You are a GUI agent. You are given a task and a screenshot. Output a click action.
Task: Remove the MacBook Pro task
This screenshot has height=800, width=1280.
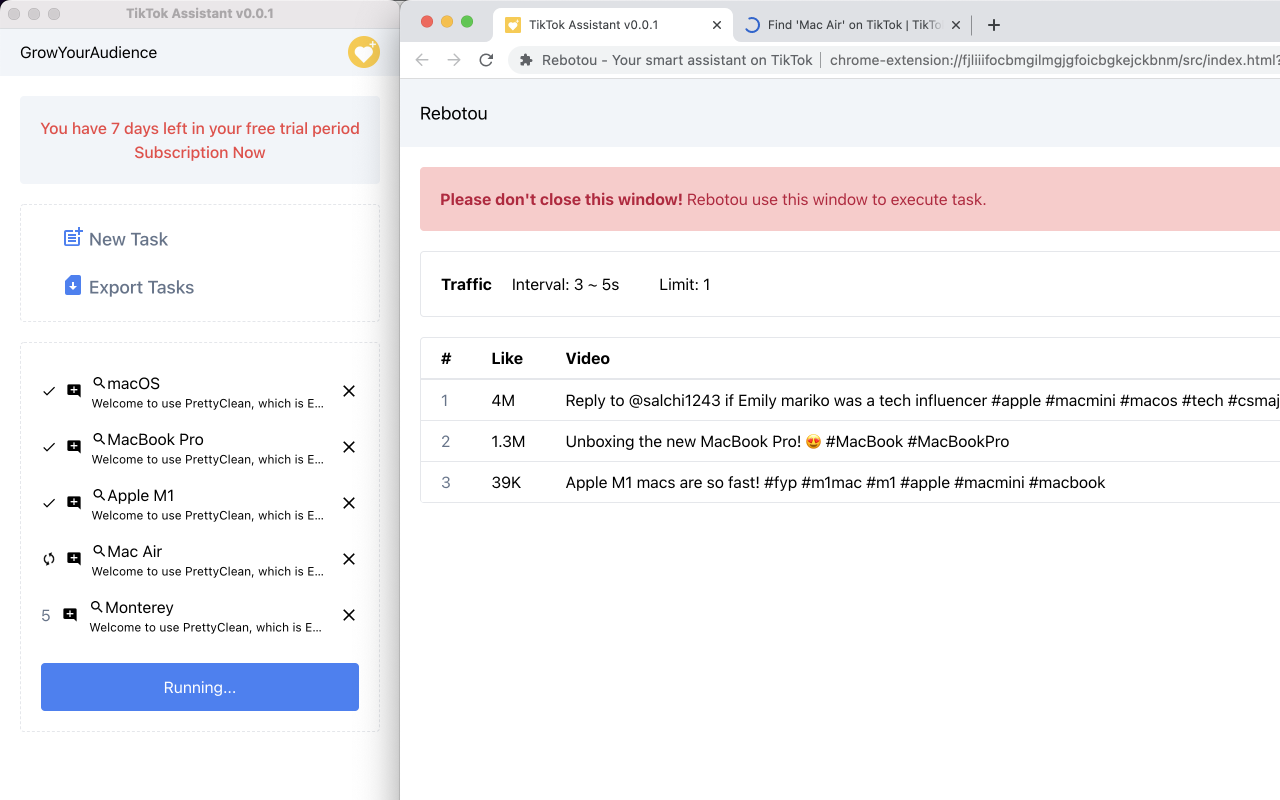click(349, 447)
